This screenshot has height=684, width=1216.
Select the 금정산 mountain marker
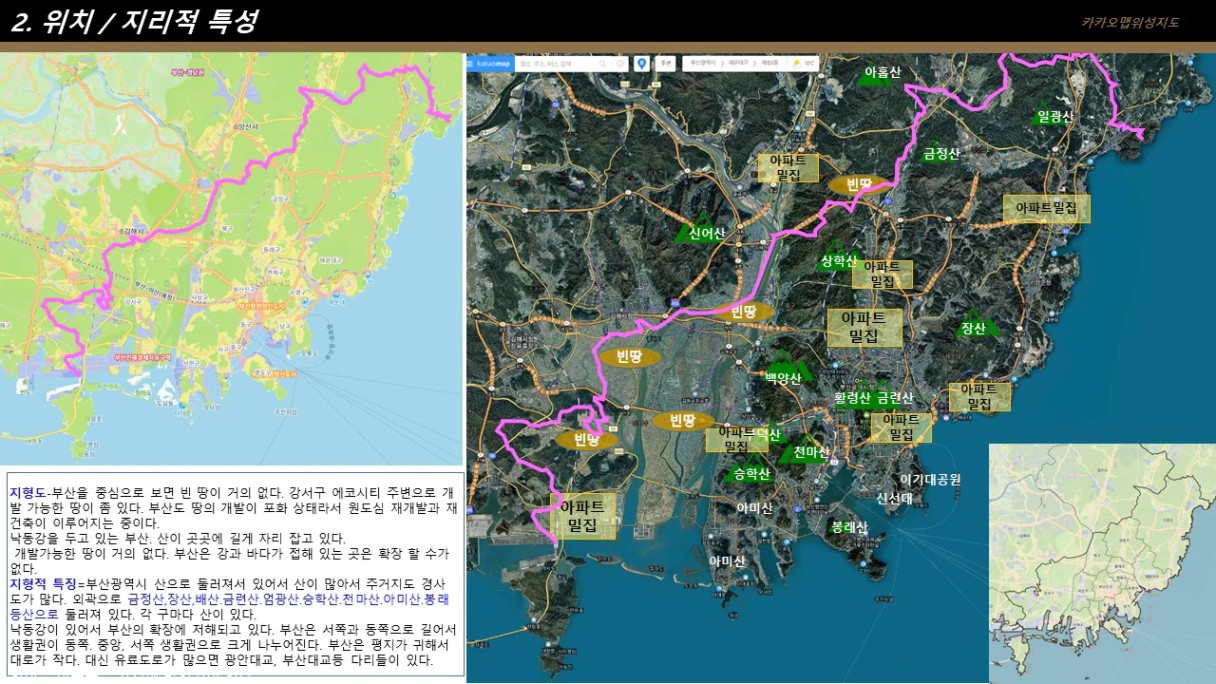click(941, 152)
